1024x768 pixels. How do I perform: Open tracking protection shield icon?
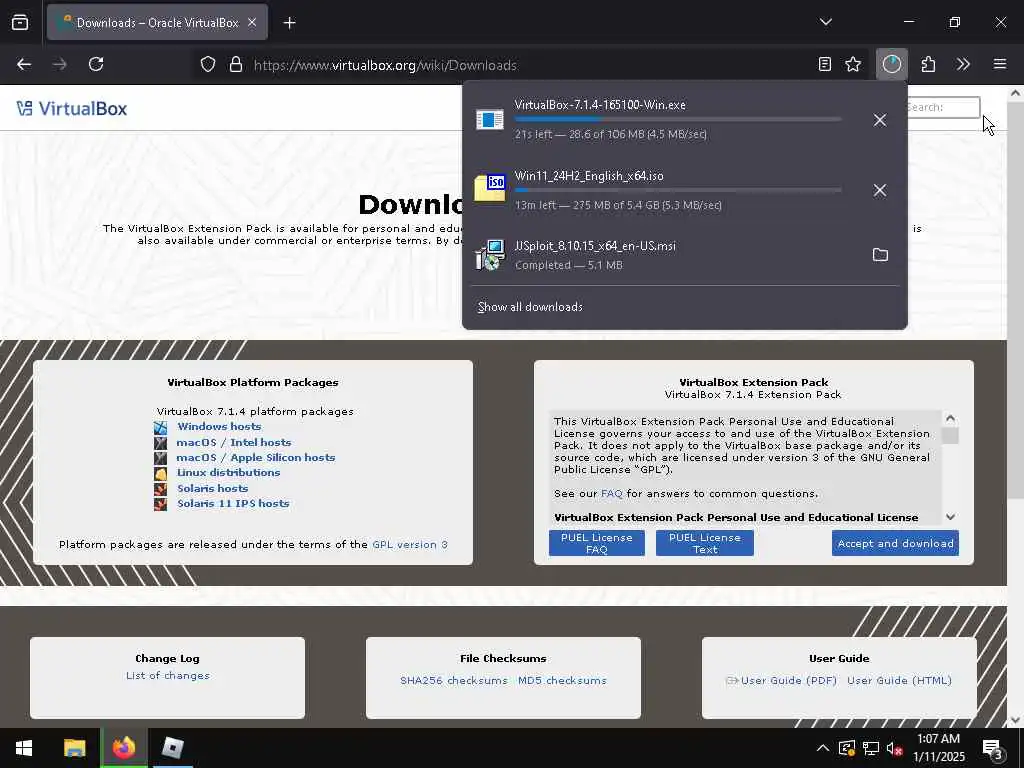point(208,64)
